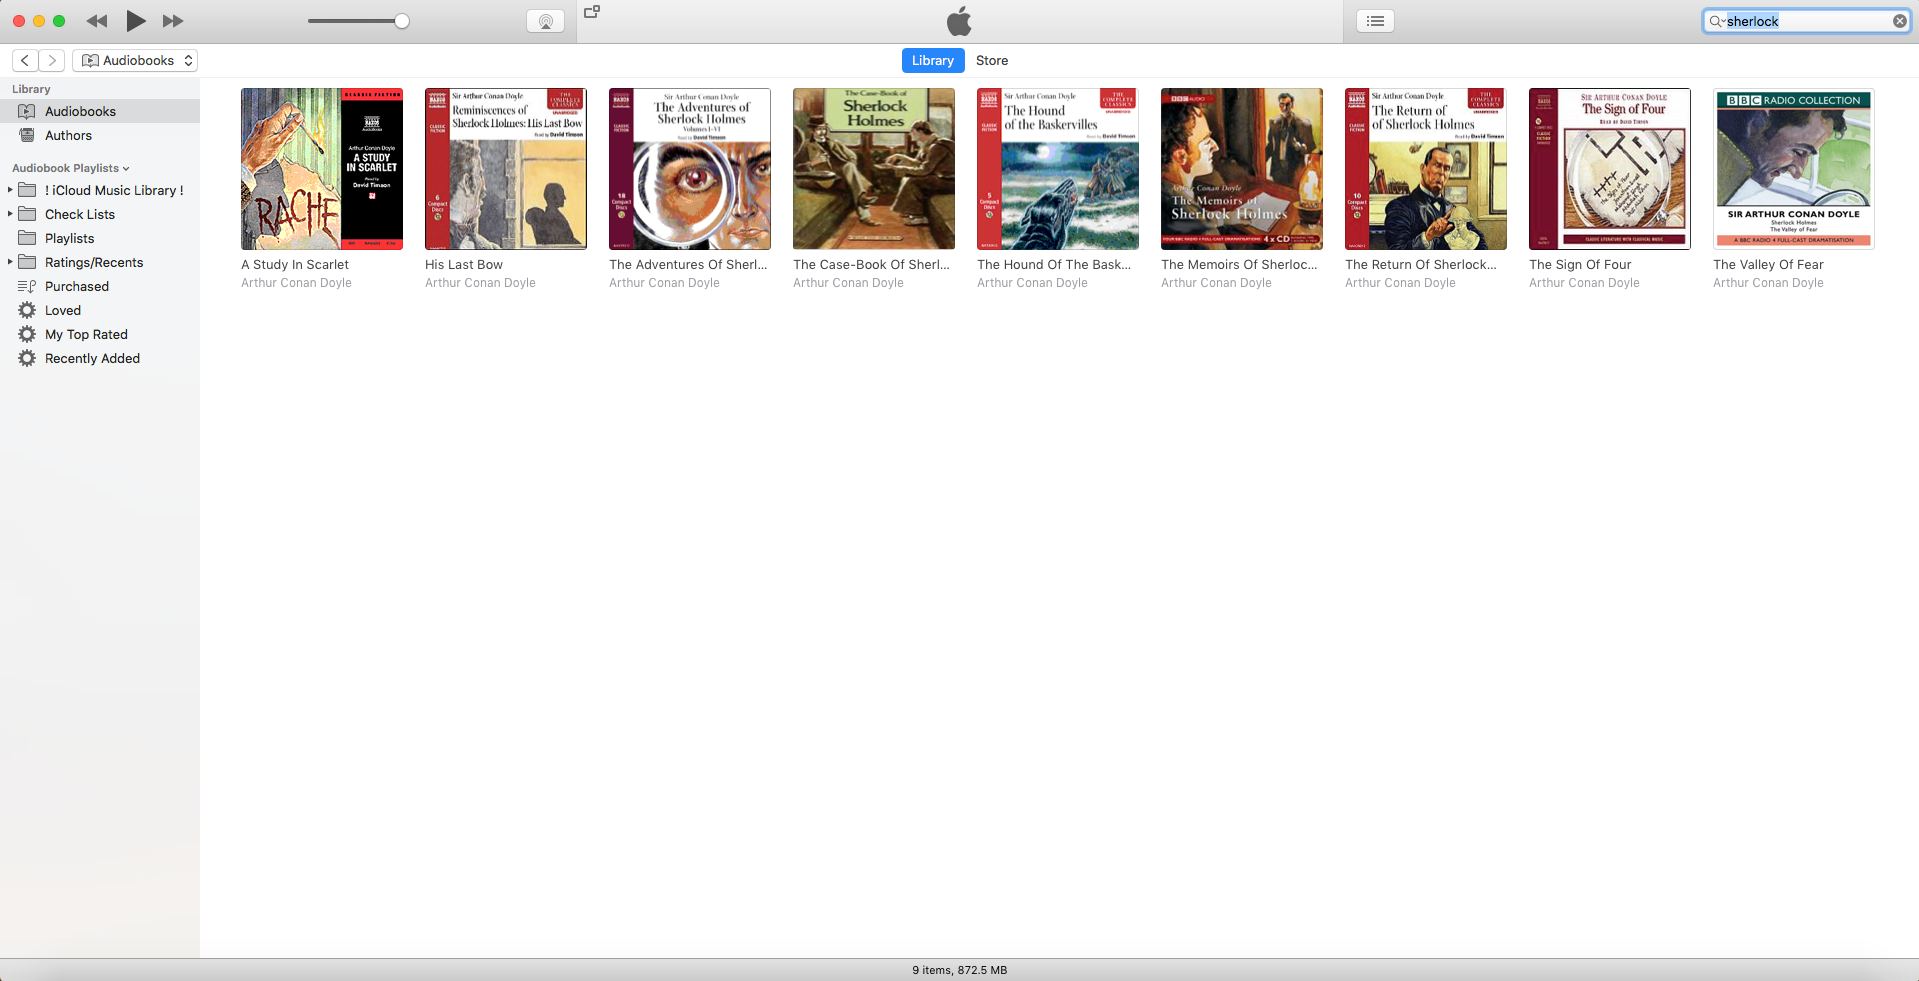Collapse the Audiobook Playlists section
Screen dimensions: 1919x981
[x=126, y=169]
